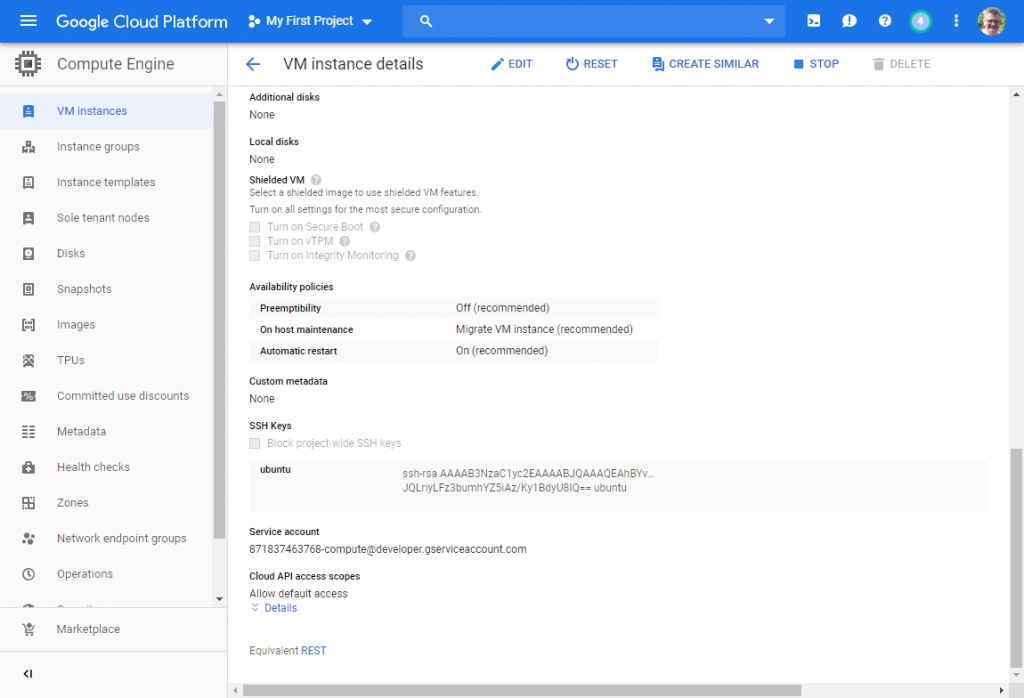Click the Migrate VM instance (recommended) value

(x=544, y=329)
